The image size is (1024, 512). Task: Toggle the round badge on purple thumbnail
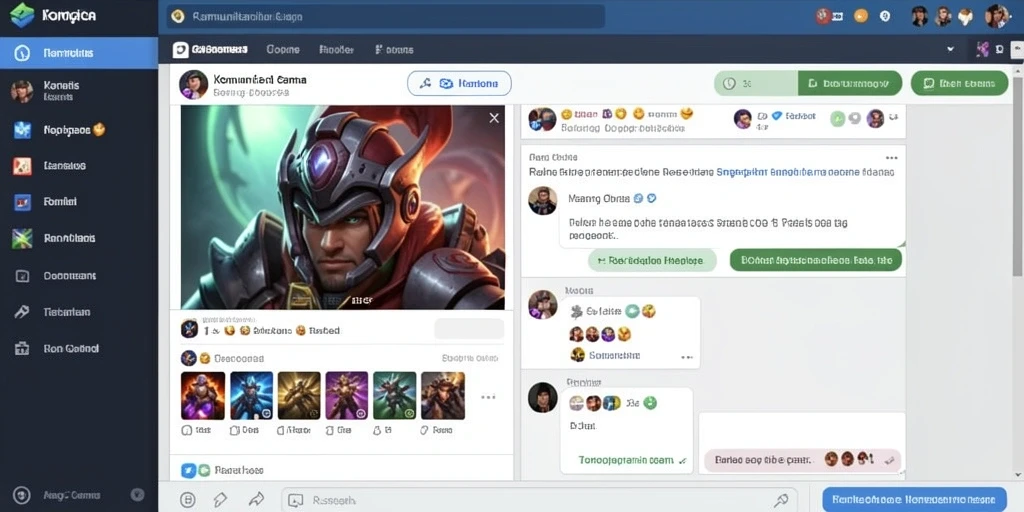361,413
